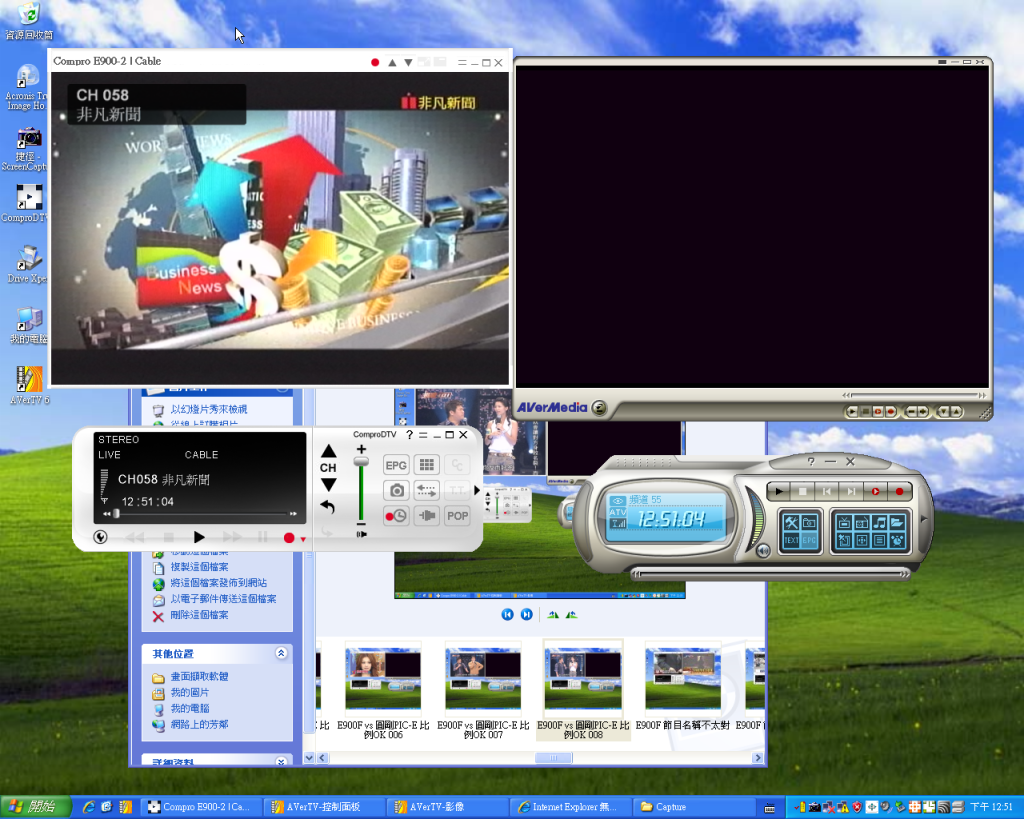Open ComproDTV settings wrench button
This screenshot has width=1024, height=819.
coord(100,537)
